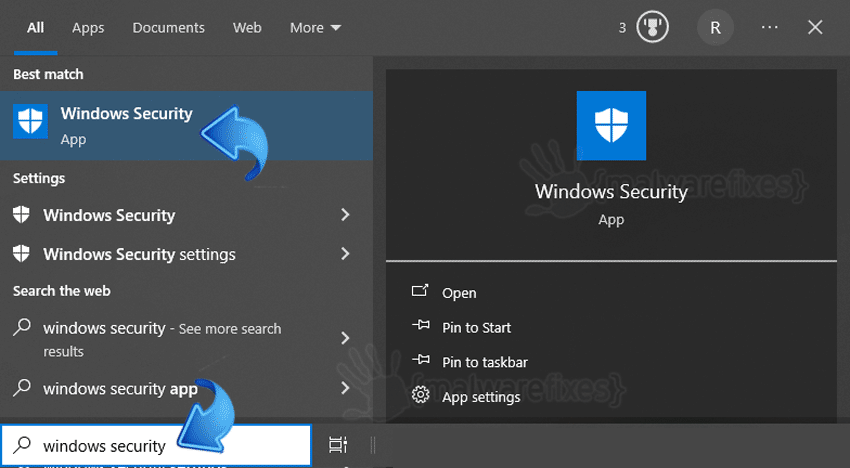Open the More dropdown

(x=315, y=28)
